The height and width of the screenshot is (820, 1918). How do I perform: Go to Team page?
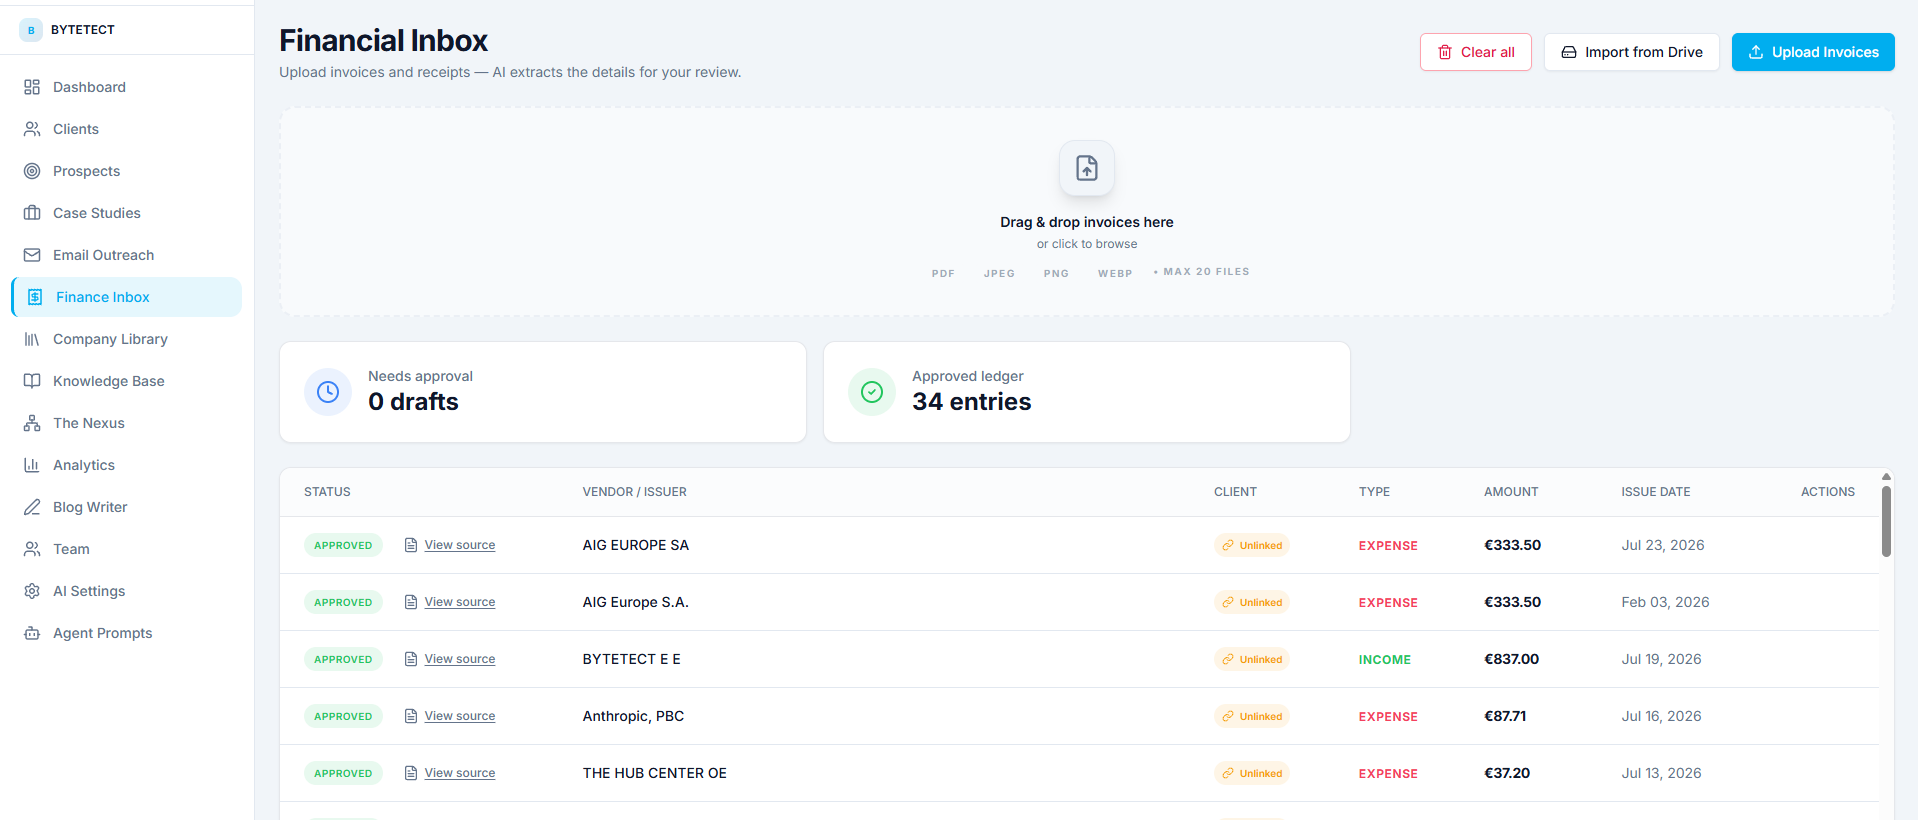(x=127, y=549)
